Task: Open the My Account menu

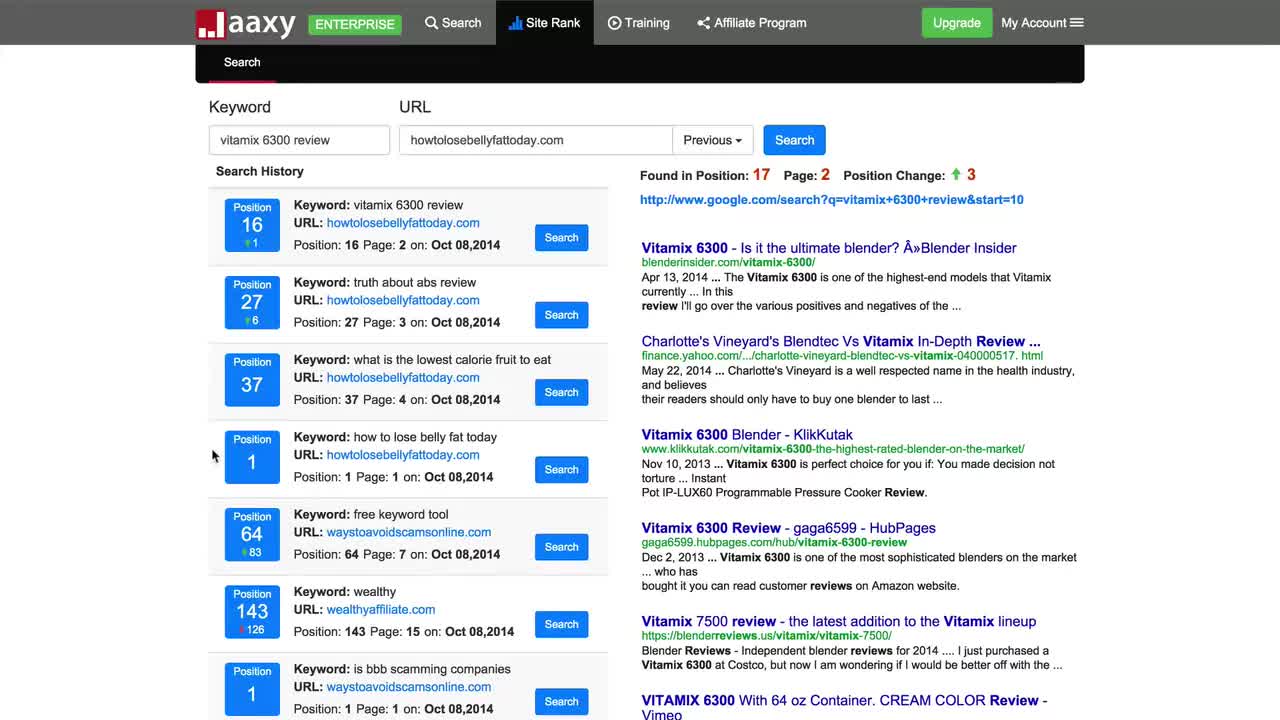Action: click(x=1042, y=23)
